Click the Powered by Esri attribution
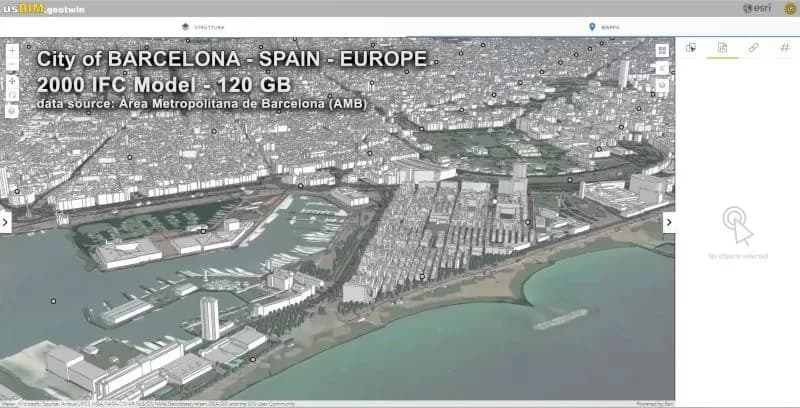The width and height of the screenshot is (800, 408). click(x=655, y=404)
